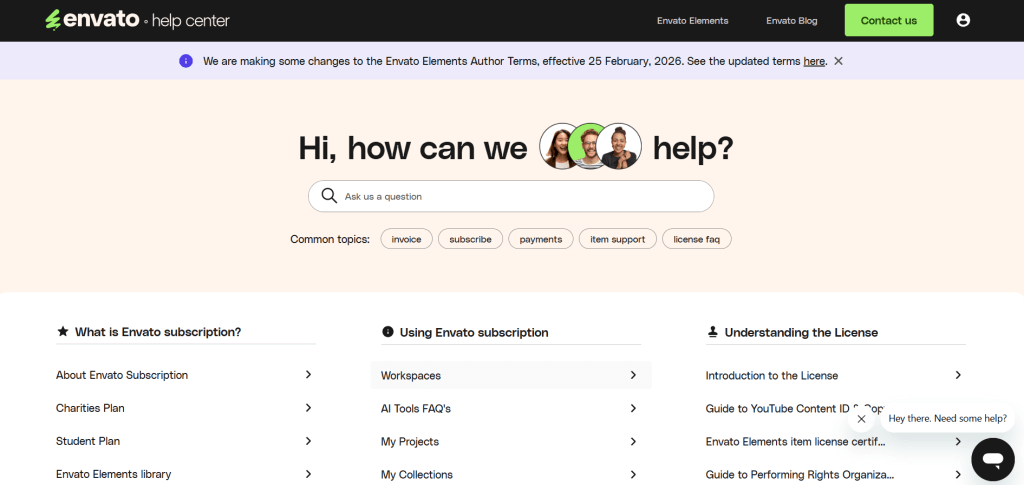Open the Student Plan article
Image resolution: width=1024 pixels, height=485 pixels.
88,441
